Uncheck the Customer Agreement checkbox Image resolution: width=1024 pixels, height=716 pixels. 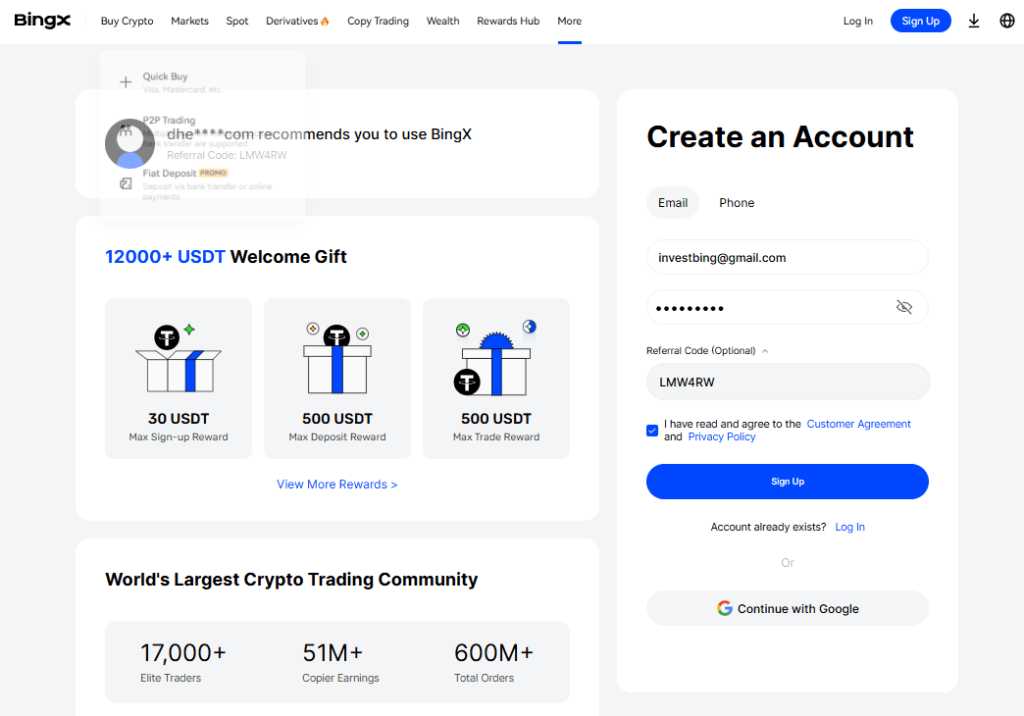point(652,431)
